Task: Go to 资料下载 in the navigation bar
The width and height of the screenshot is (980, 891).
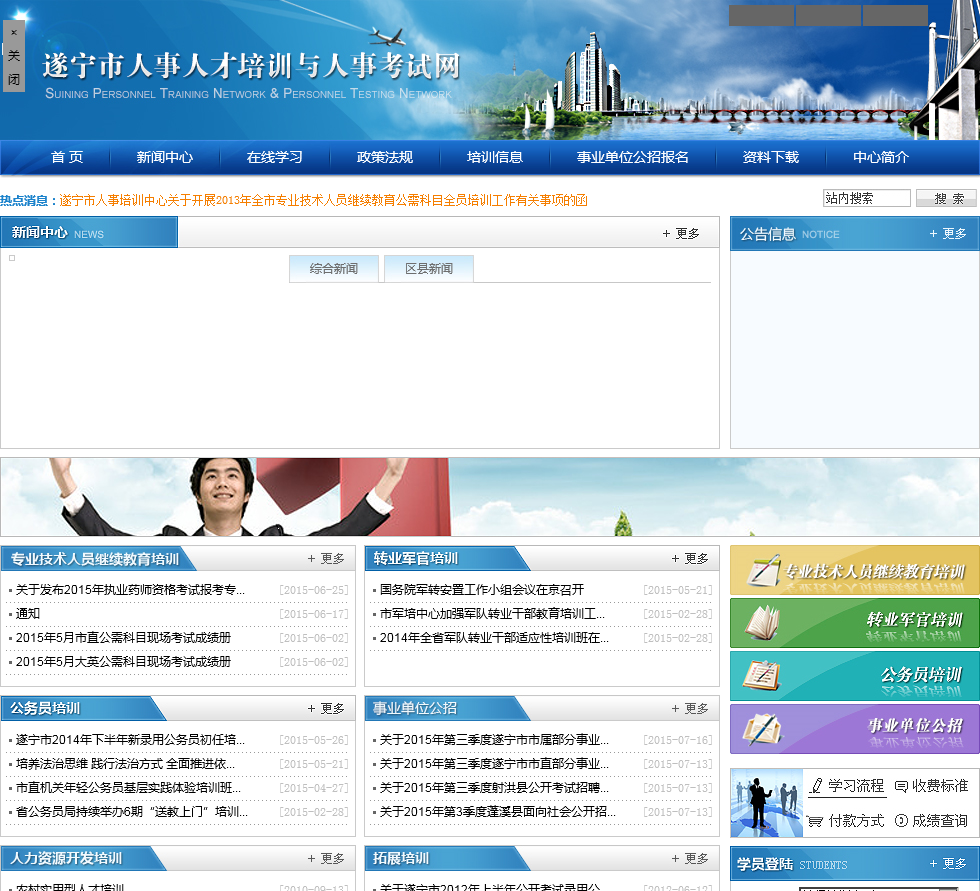Action: (x=771, y=157)
